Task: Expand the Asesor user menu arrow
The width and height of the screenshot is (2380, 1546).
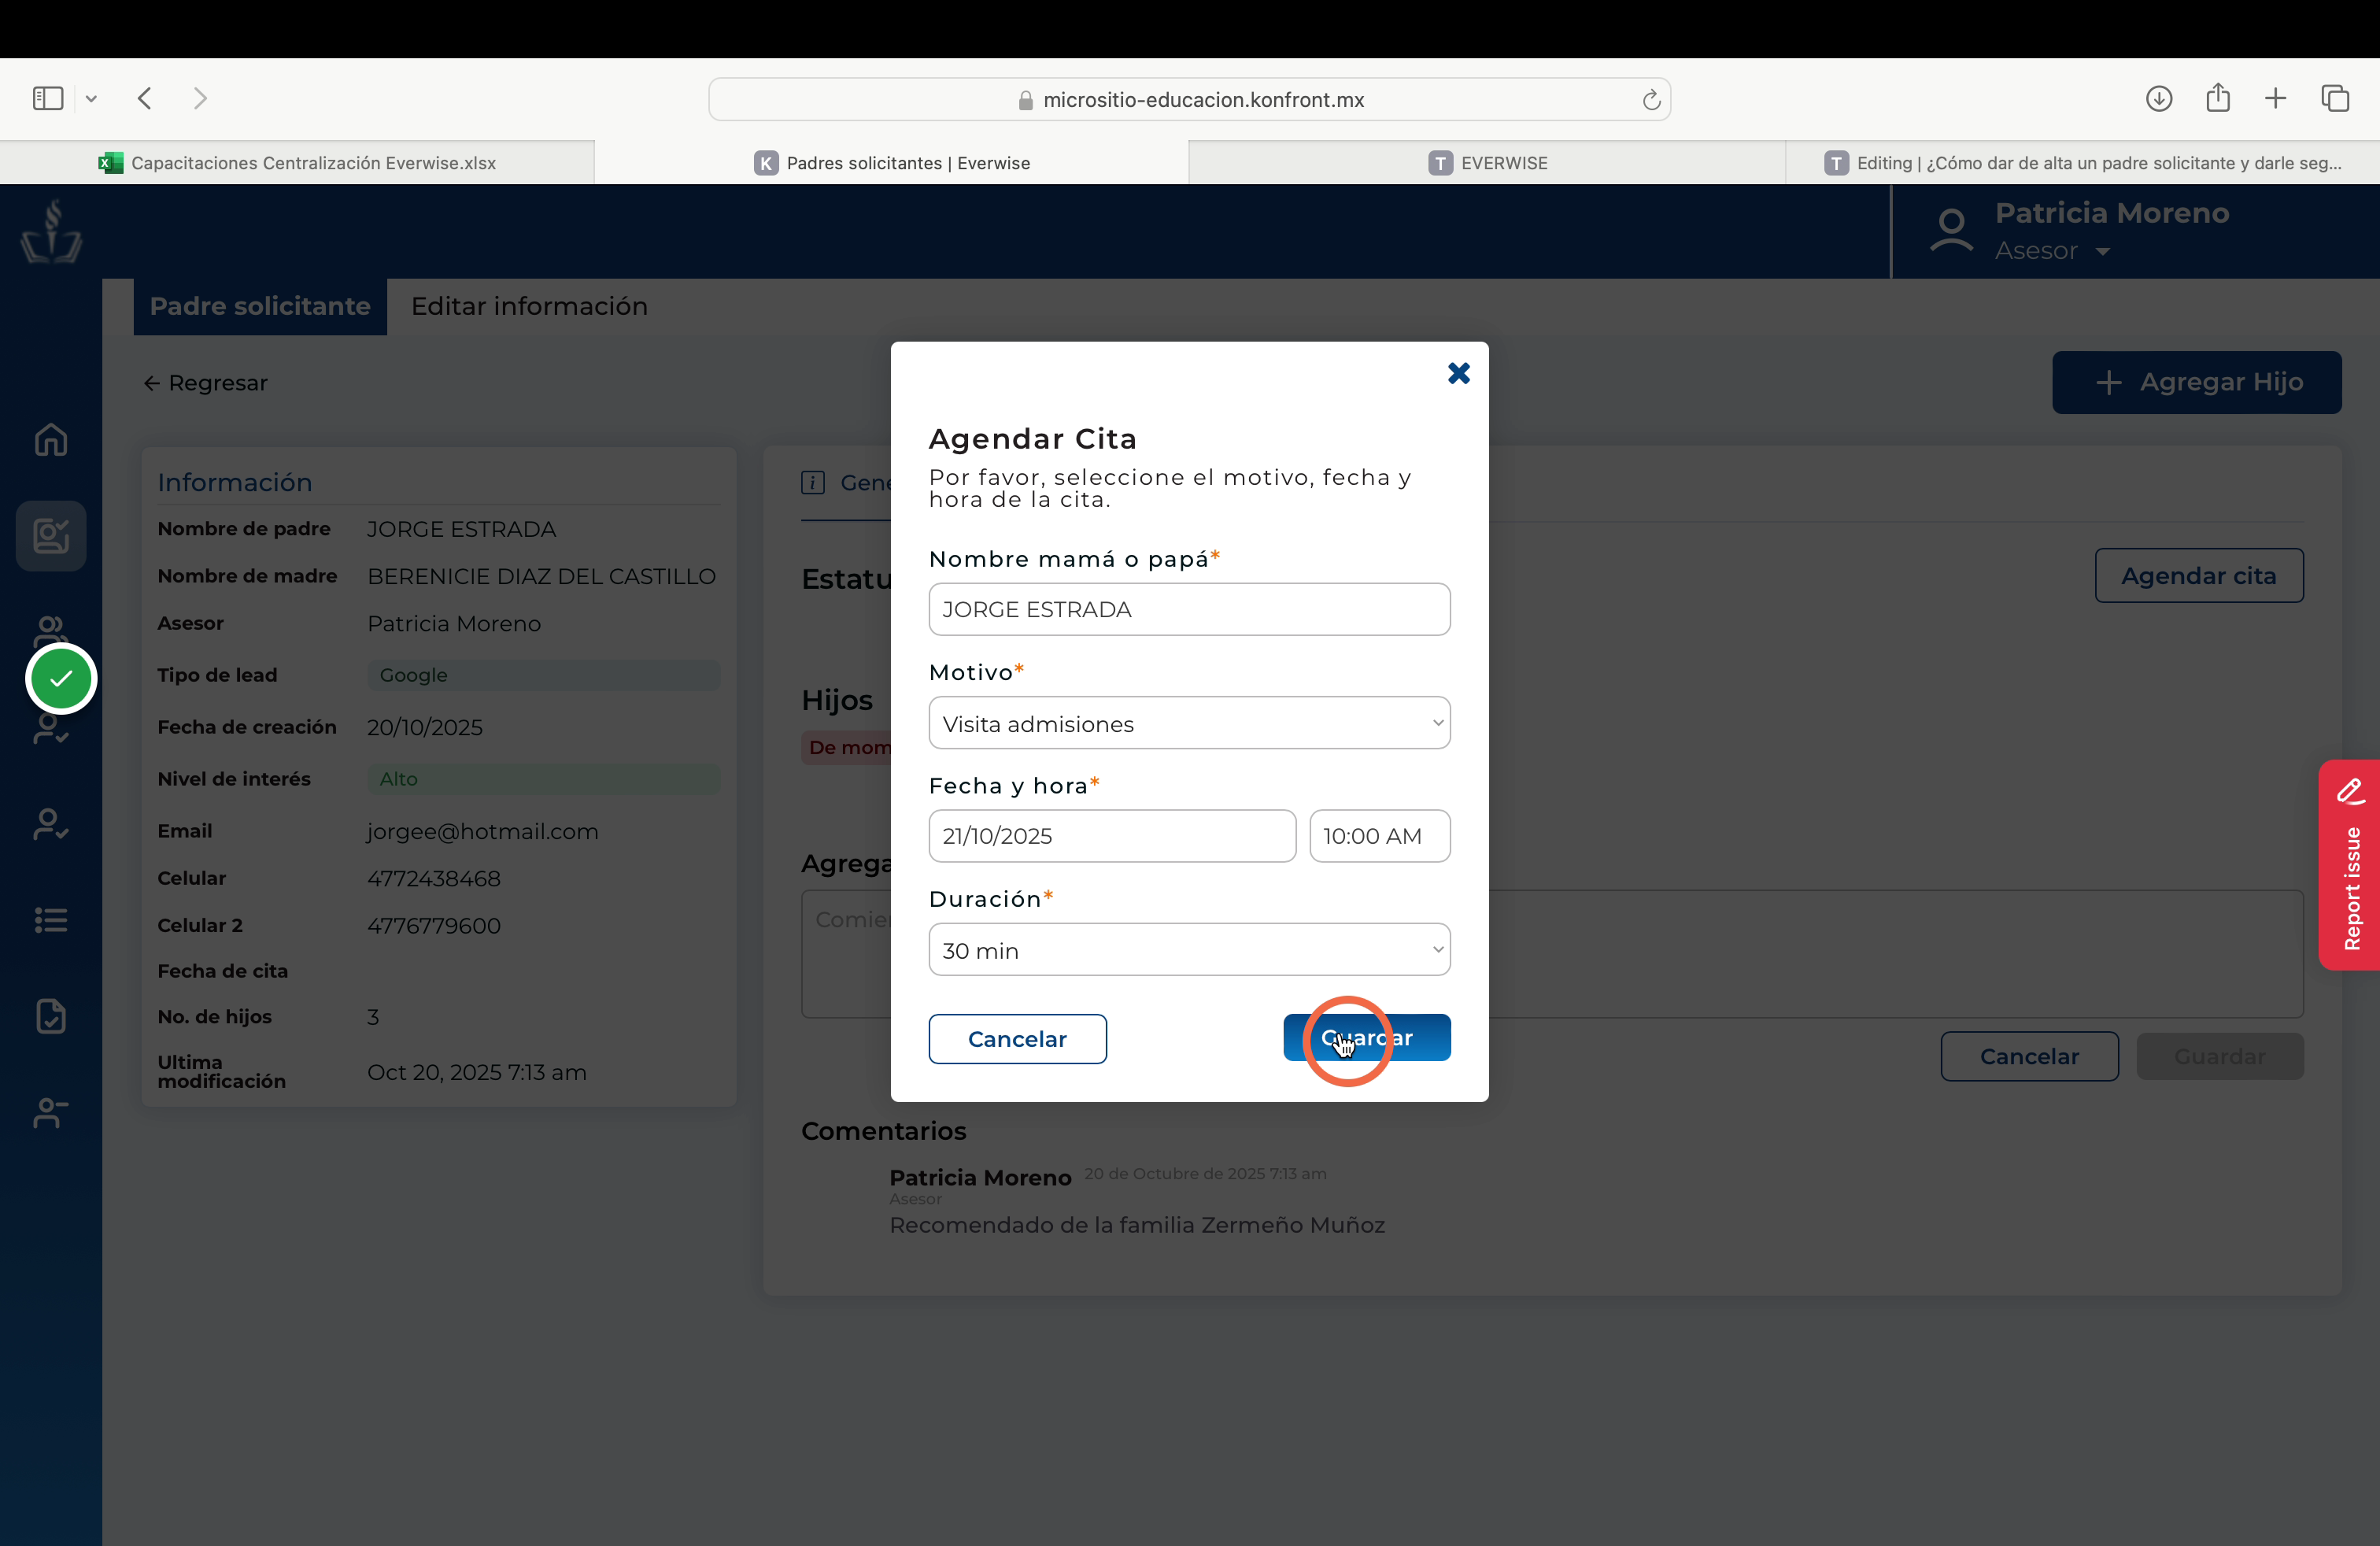Action: [x=2103, y=251]
